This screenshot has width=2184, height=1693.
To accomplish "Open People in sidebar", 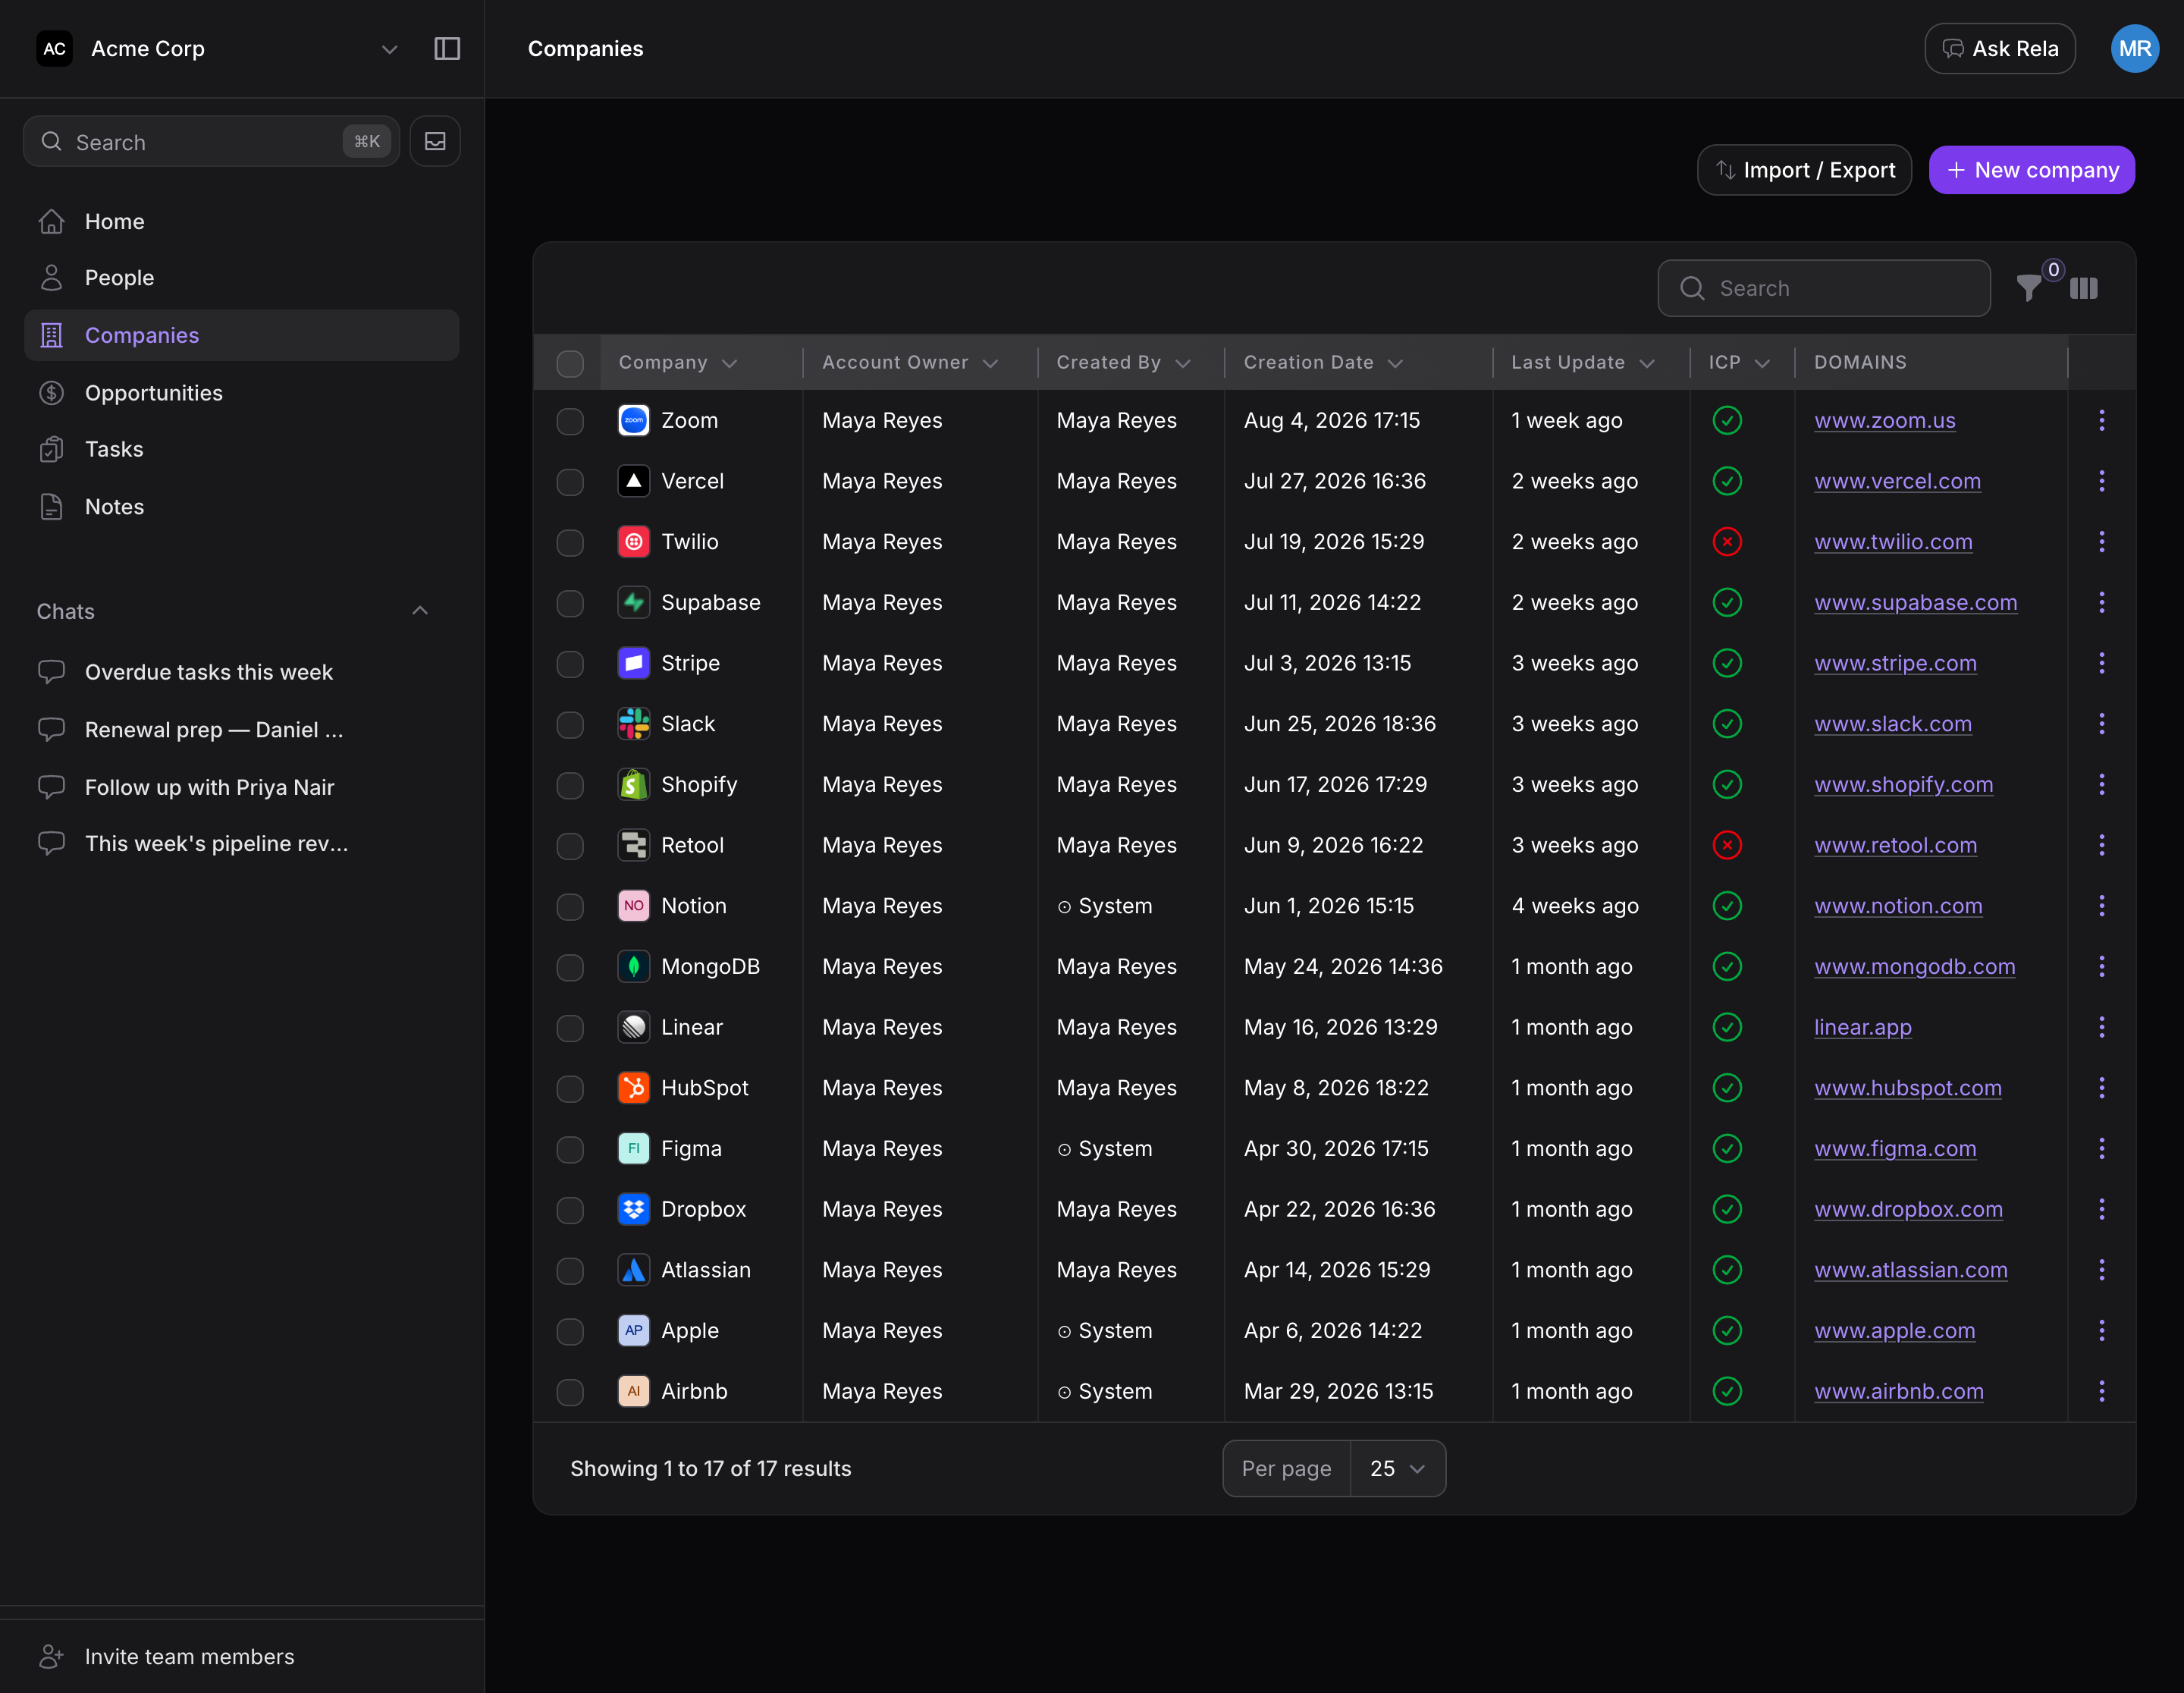I will pos(241,277).
